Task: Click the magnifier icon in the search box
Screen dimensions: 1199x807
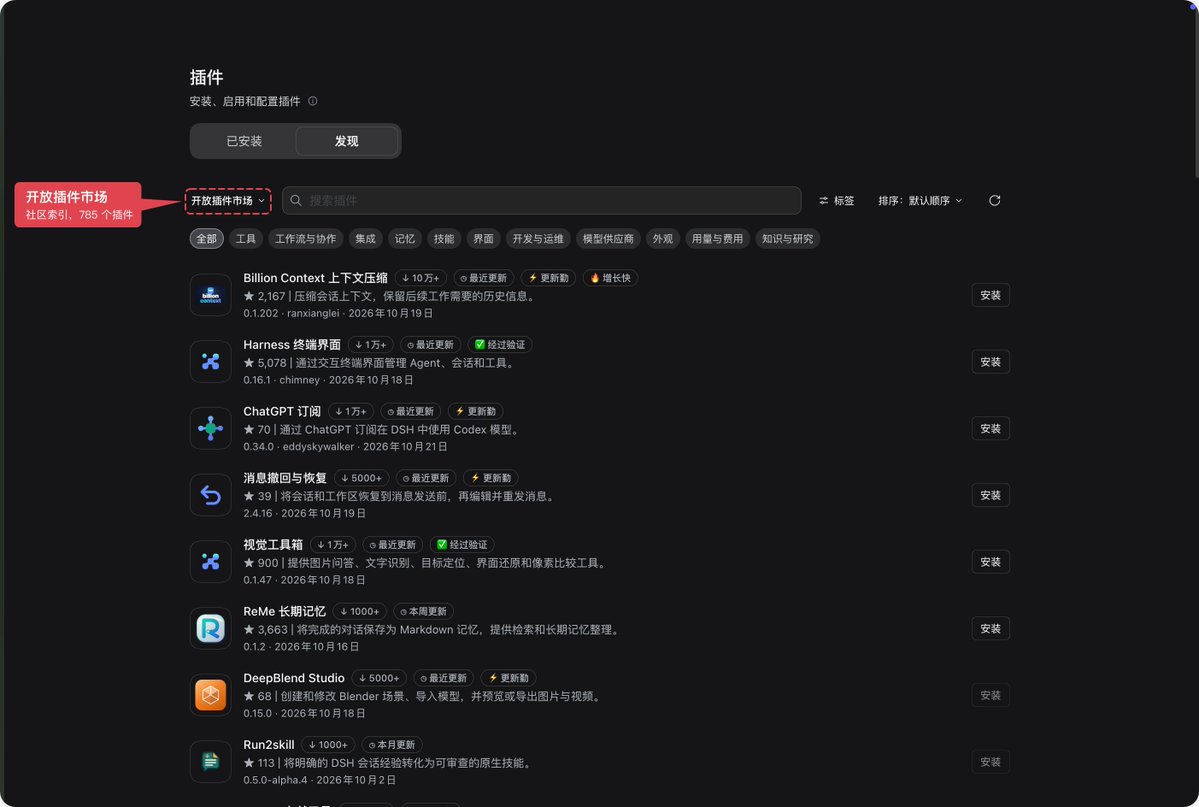Action: (x=296, y=200)
